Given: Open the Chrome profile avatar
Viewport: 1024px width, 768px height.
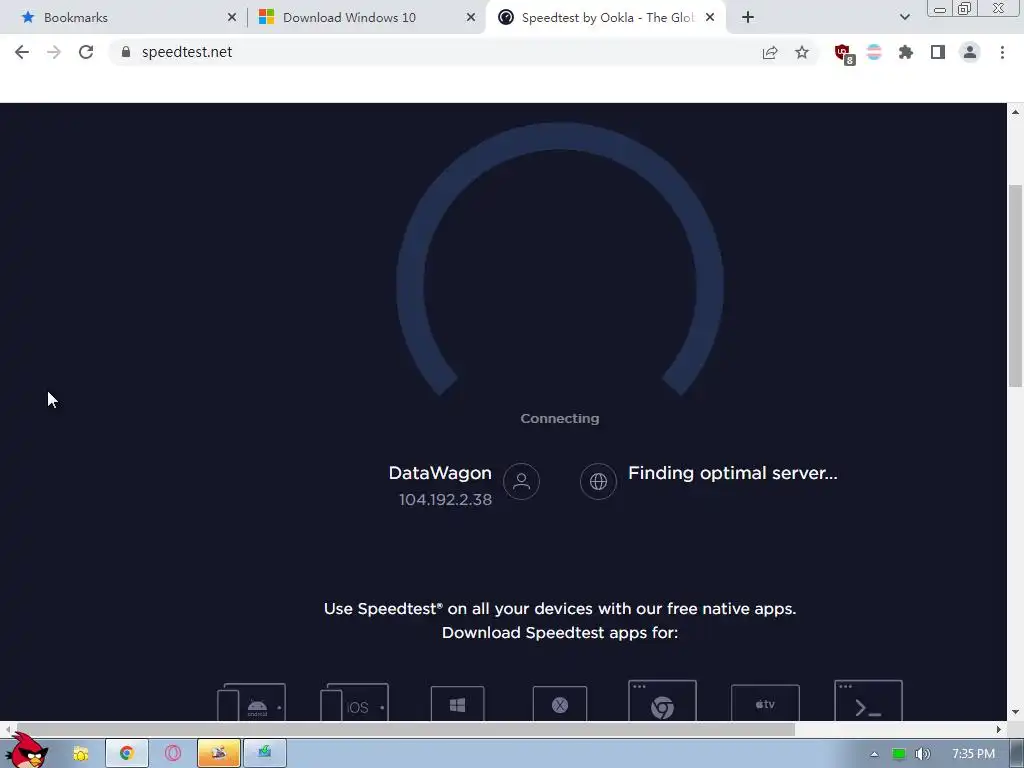Looking at the screenshot, I should click(970, 52).
